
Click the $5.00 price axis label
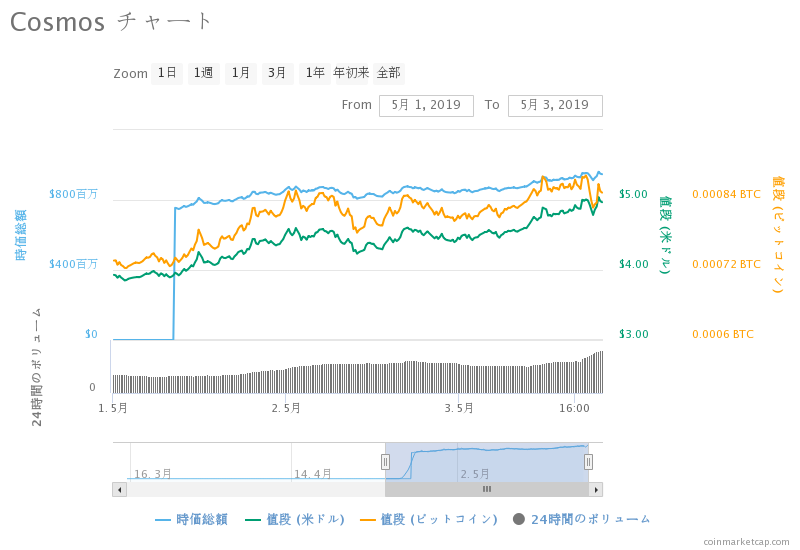click(633, 194)
